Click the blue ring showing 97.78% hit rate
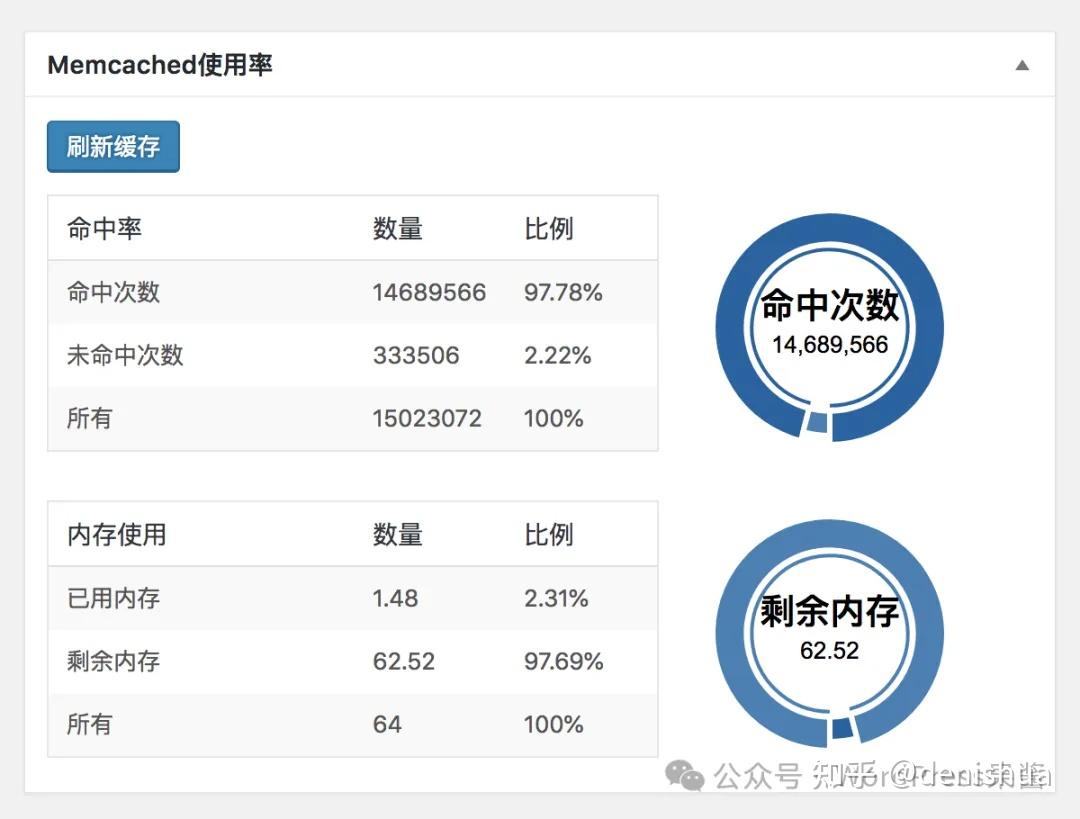Viewport: 1080px width, 819px height. pyautogui.click(x=829, y=233)
